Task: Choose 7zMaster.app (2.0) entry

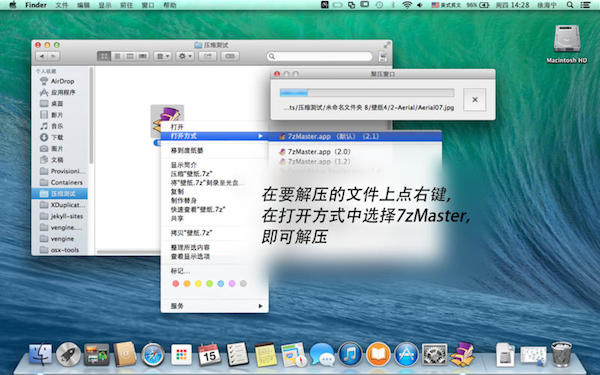Action: pos(355,152)
